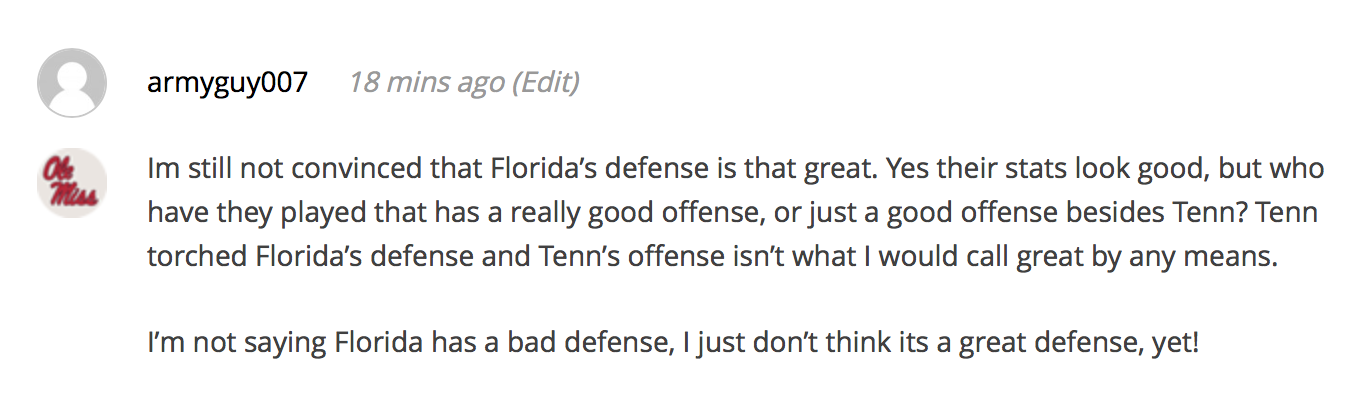Image resolution: width=1372 pixels, height=416 pixels.
Task: Click 'Im' at the comment's start
Action: coord(160,169)
